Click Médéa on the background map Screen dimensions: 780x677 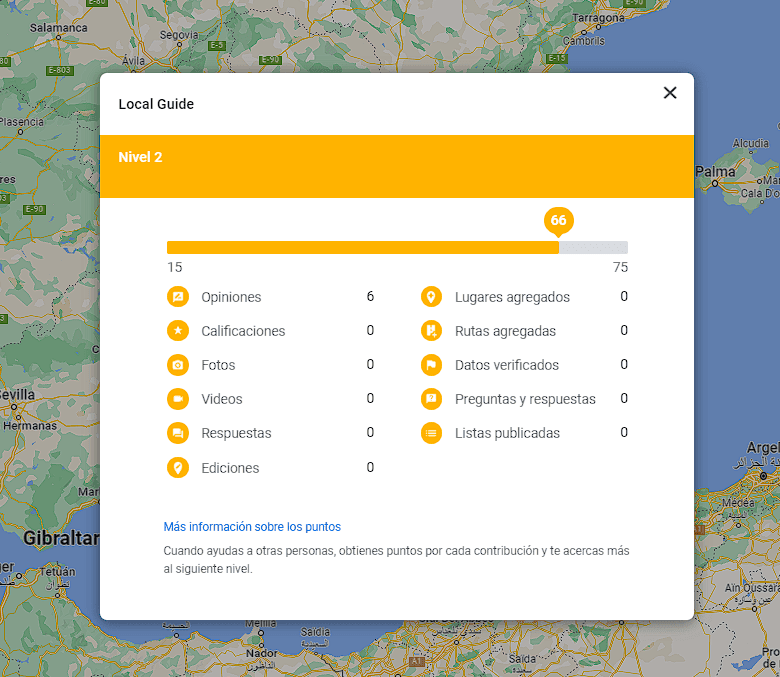click(738, 503)
